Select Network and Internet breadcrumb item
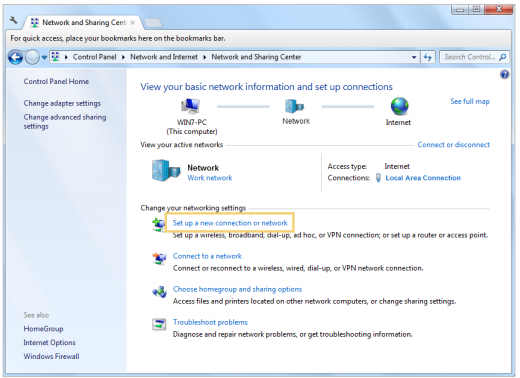Screen dimensions: 520x378 (x=164, y=57)
